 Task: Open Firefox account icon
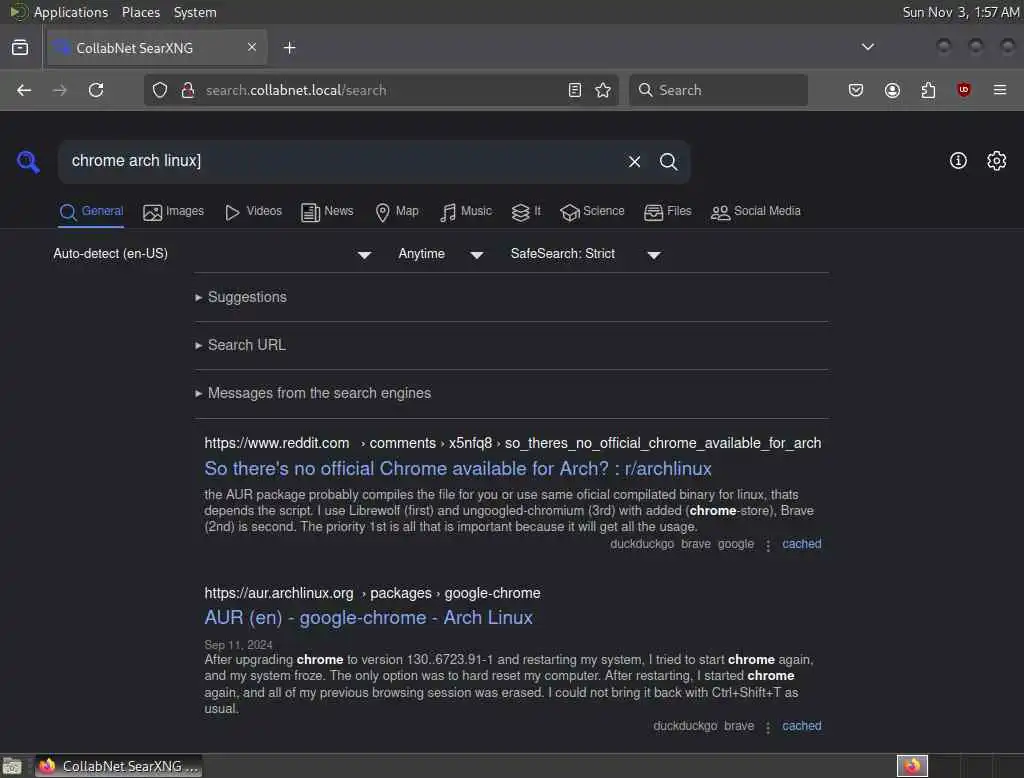coord(892,90)
